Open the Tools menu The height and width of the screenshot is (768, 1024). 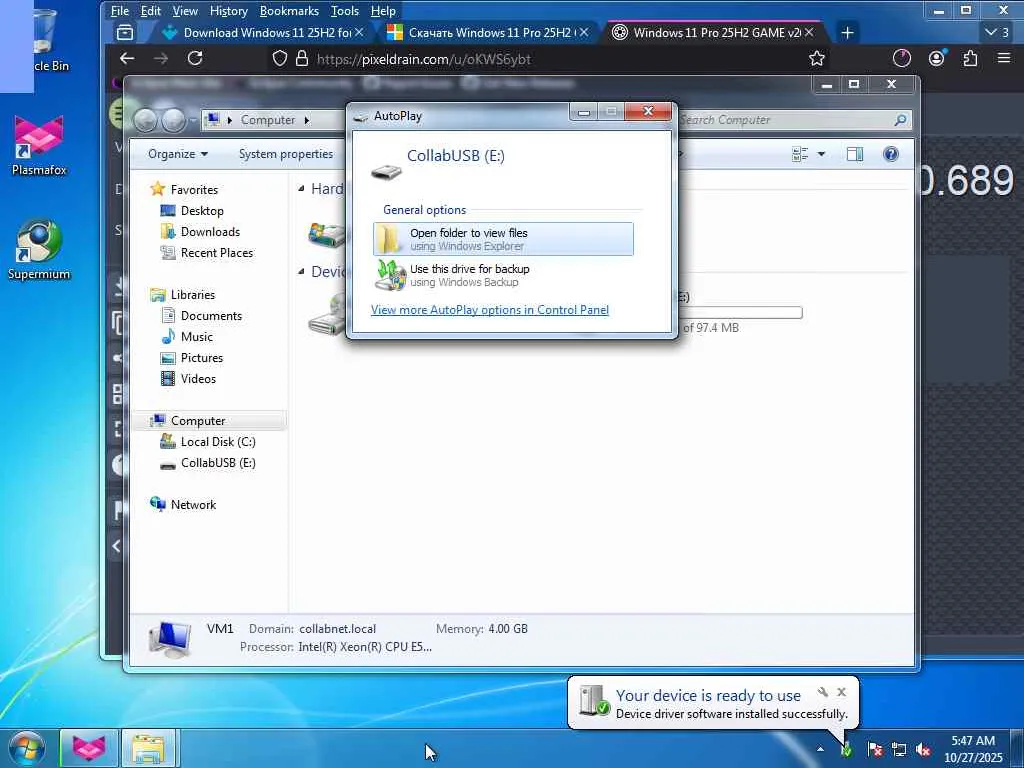click(344, 10)
